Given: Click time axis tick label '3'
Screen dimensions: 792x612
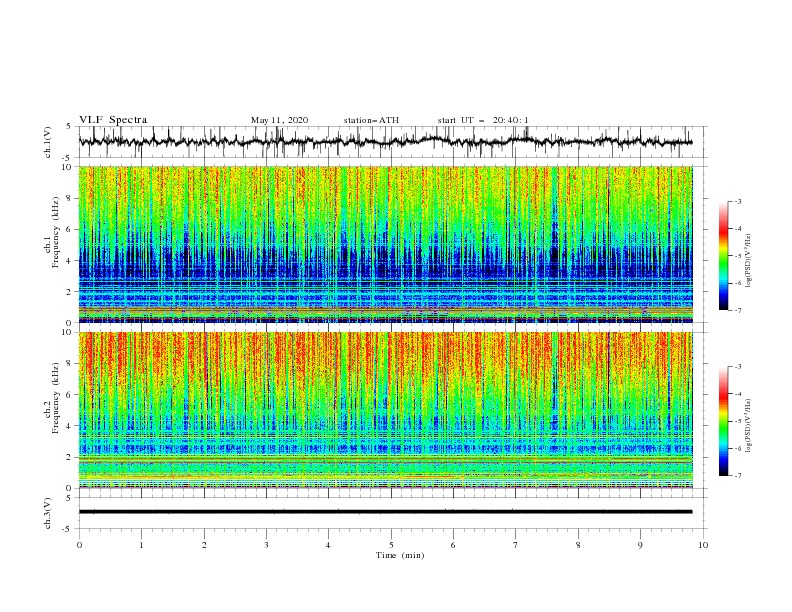Looking at the screenshot, I should pos(266,545).
